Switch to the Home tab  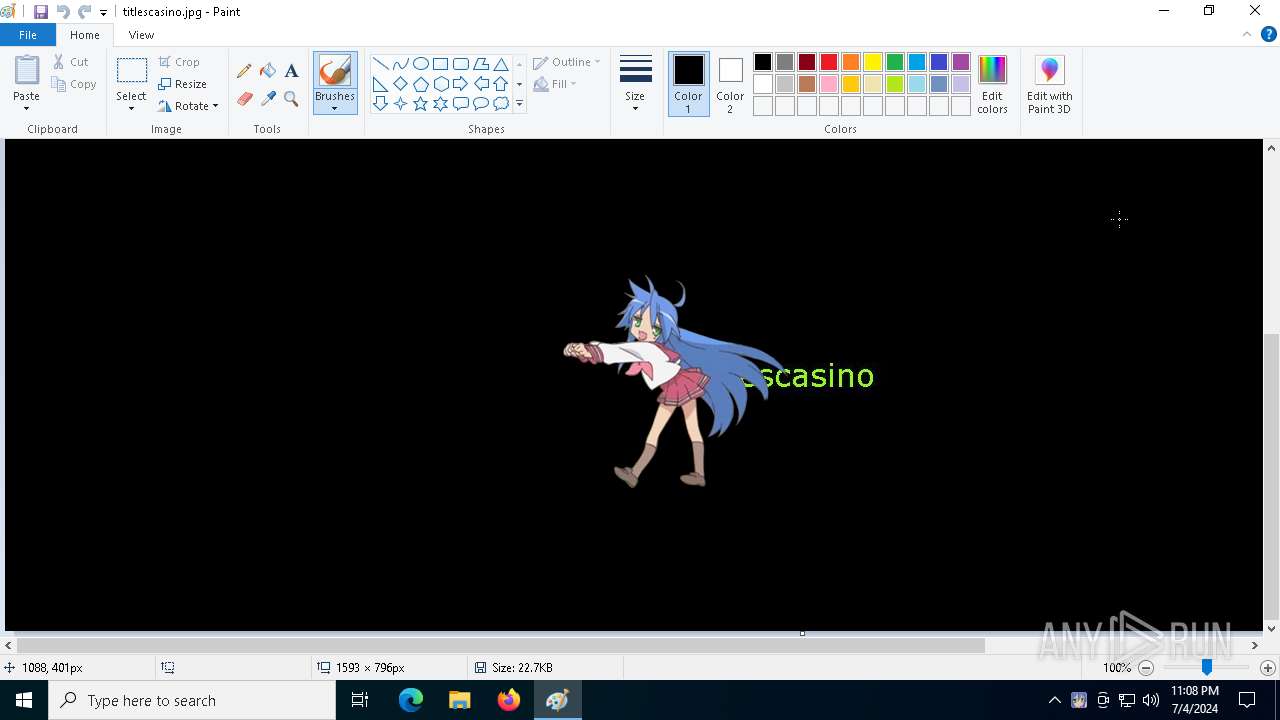[x=85, y=35]
